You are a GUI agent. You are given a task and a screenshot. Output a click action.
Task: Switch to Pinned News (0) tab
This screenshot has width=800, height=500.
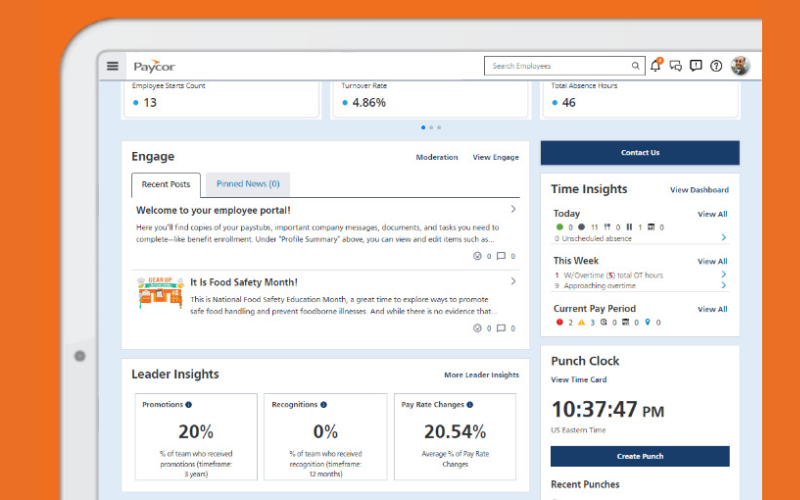[x=248, y=184]
